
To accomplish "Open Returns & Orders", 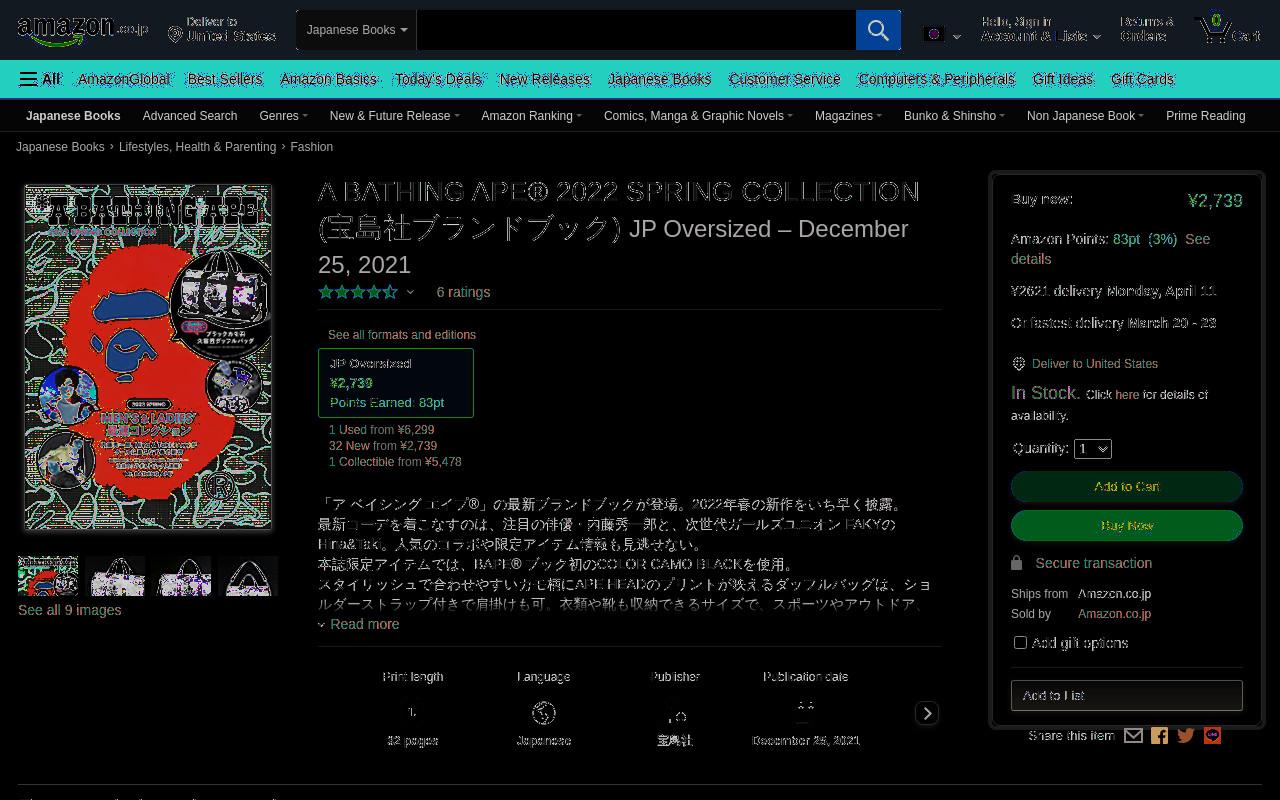I will [1147, 29].
